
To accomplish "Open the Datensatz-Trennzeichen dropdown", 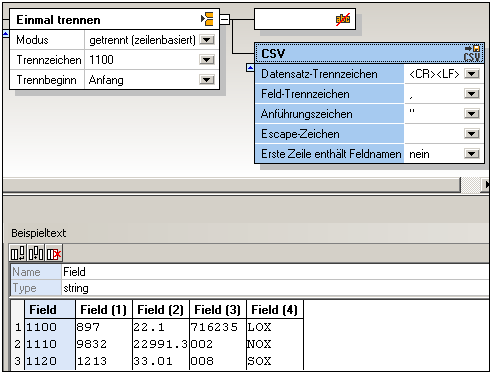I will pos(472,74).
